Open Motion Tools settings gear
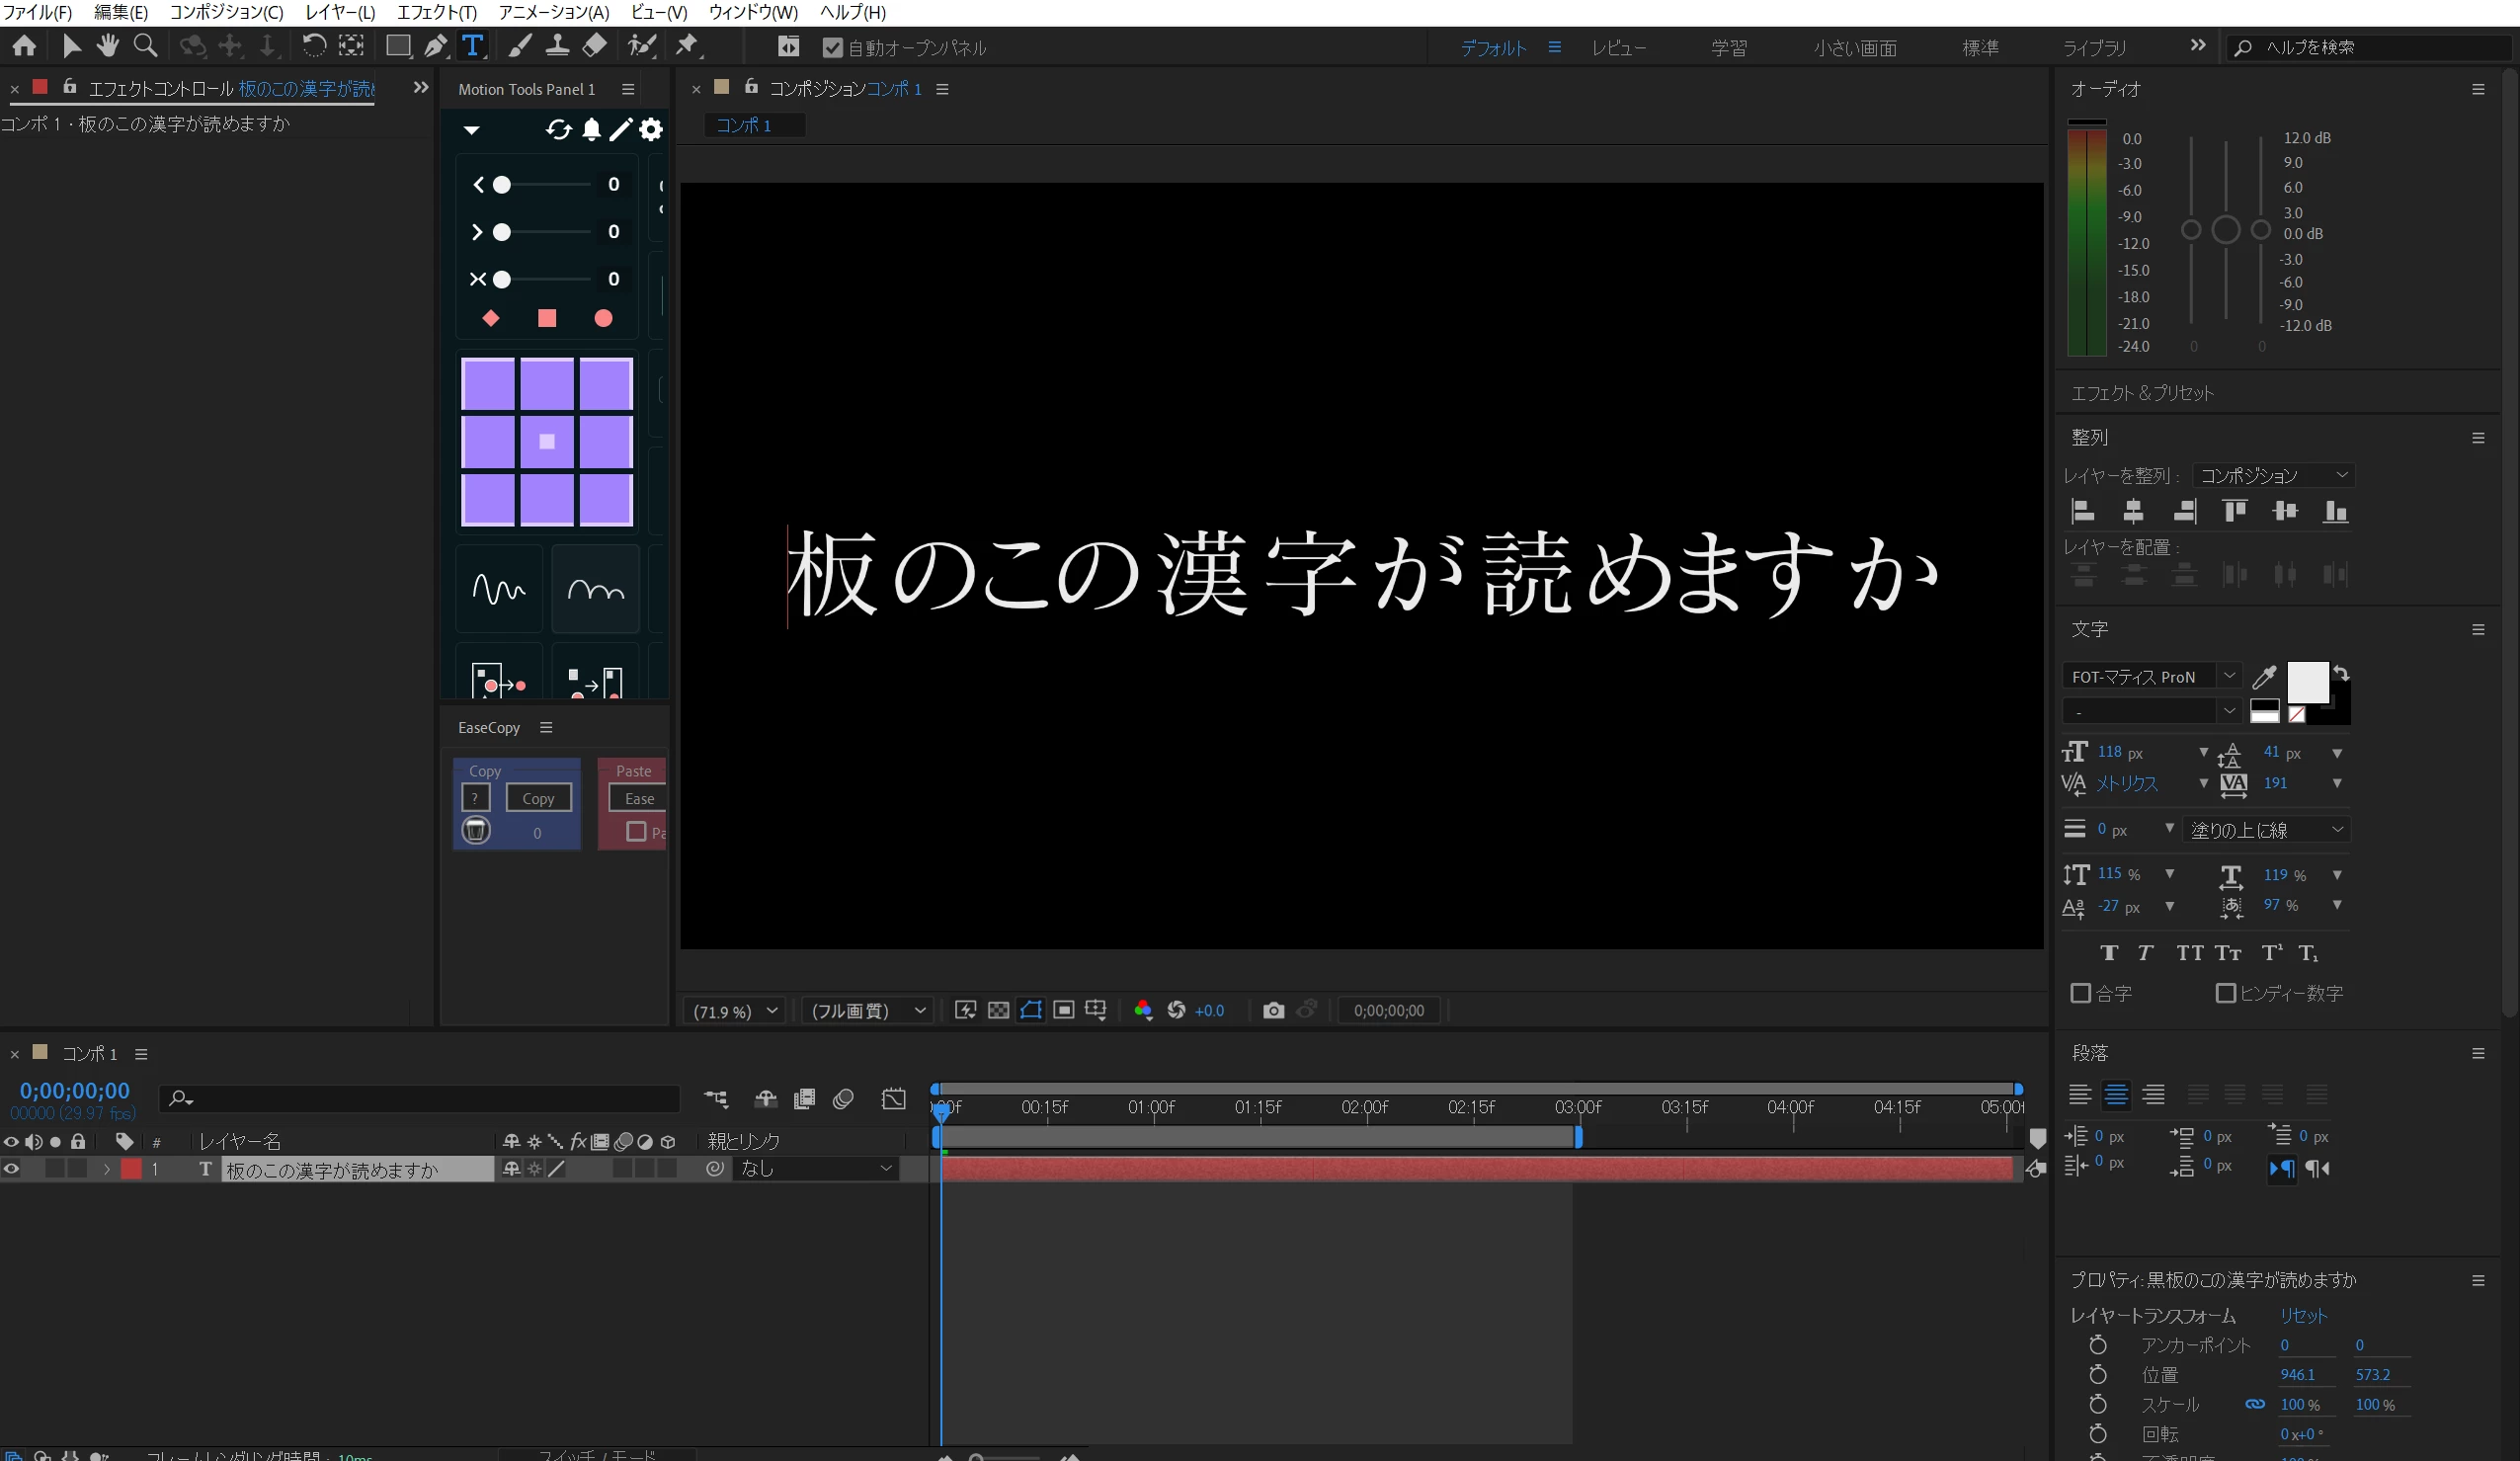 [x=651, y=130]
